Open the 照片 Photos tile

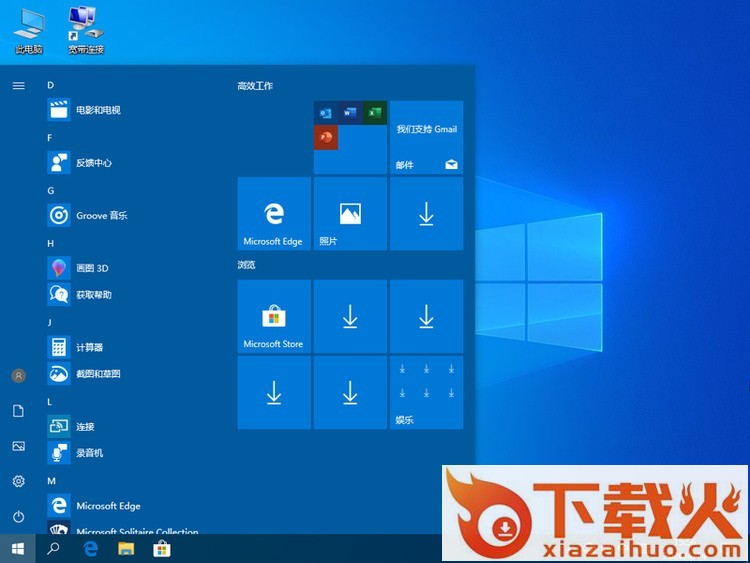pyautogui.click(x=350, y=214)
